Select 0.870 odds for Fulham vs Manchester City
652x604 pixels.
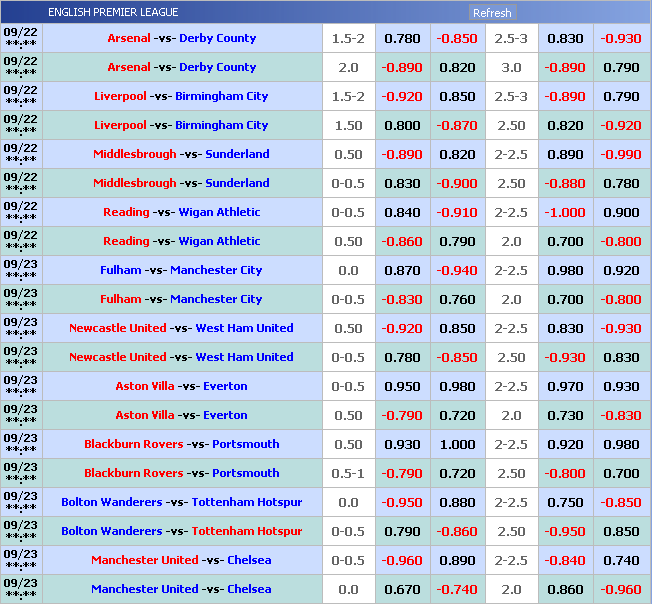tap(402, 270)
